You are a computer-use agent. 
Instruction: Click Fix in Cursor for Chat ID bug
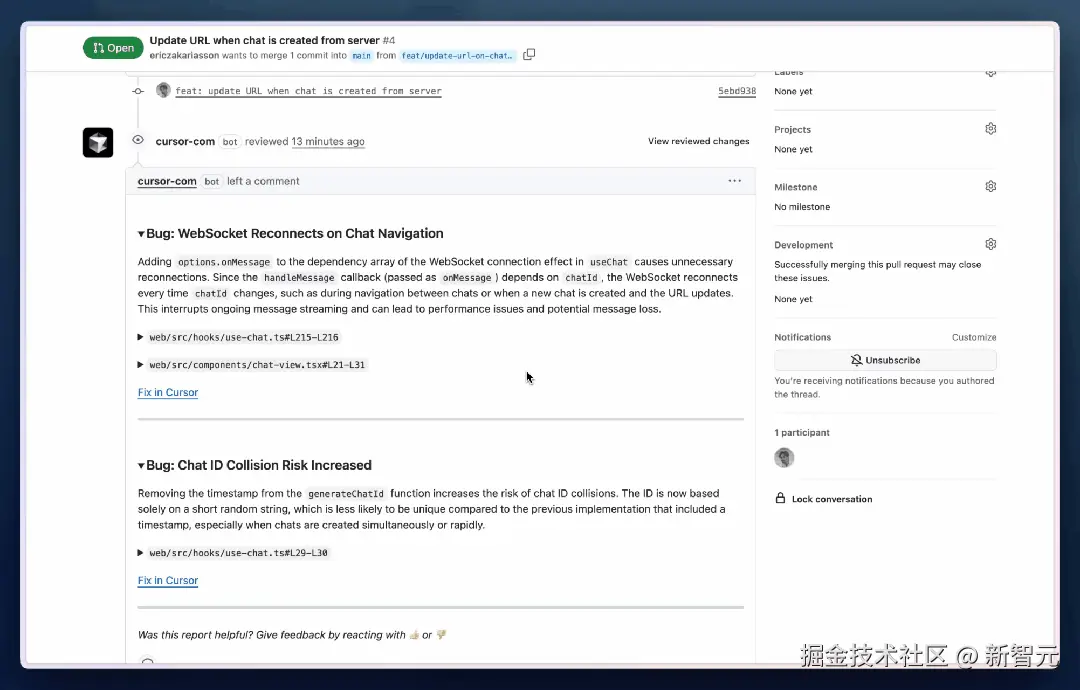(x=168, y=581)
